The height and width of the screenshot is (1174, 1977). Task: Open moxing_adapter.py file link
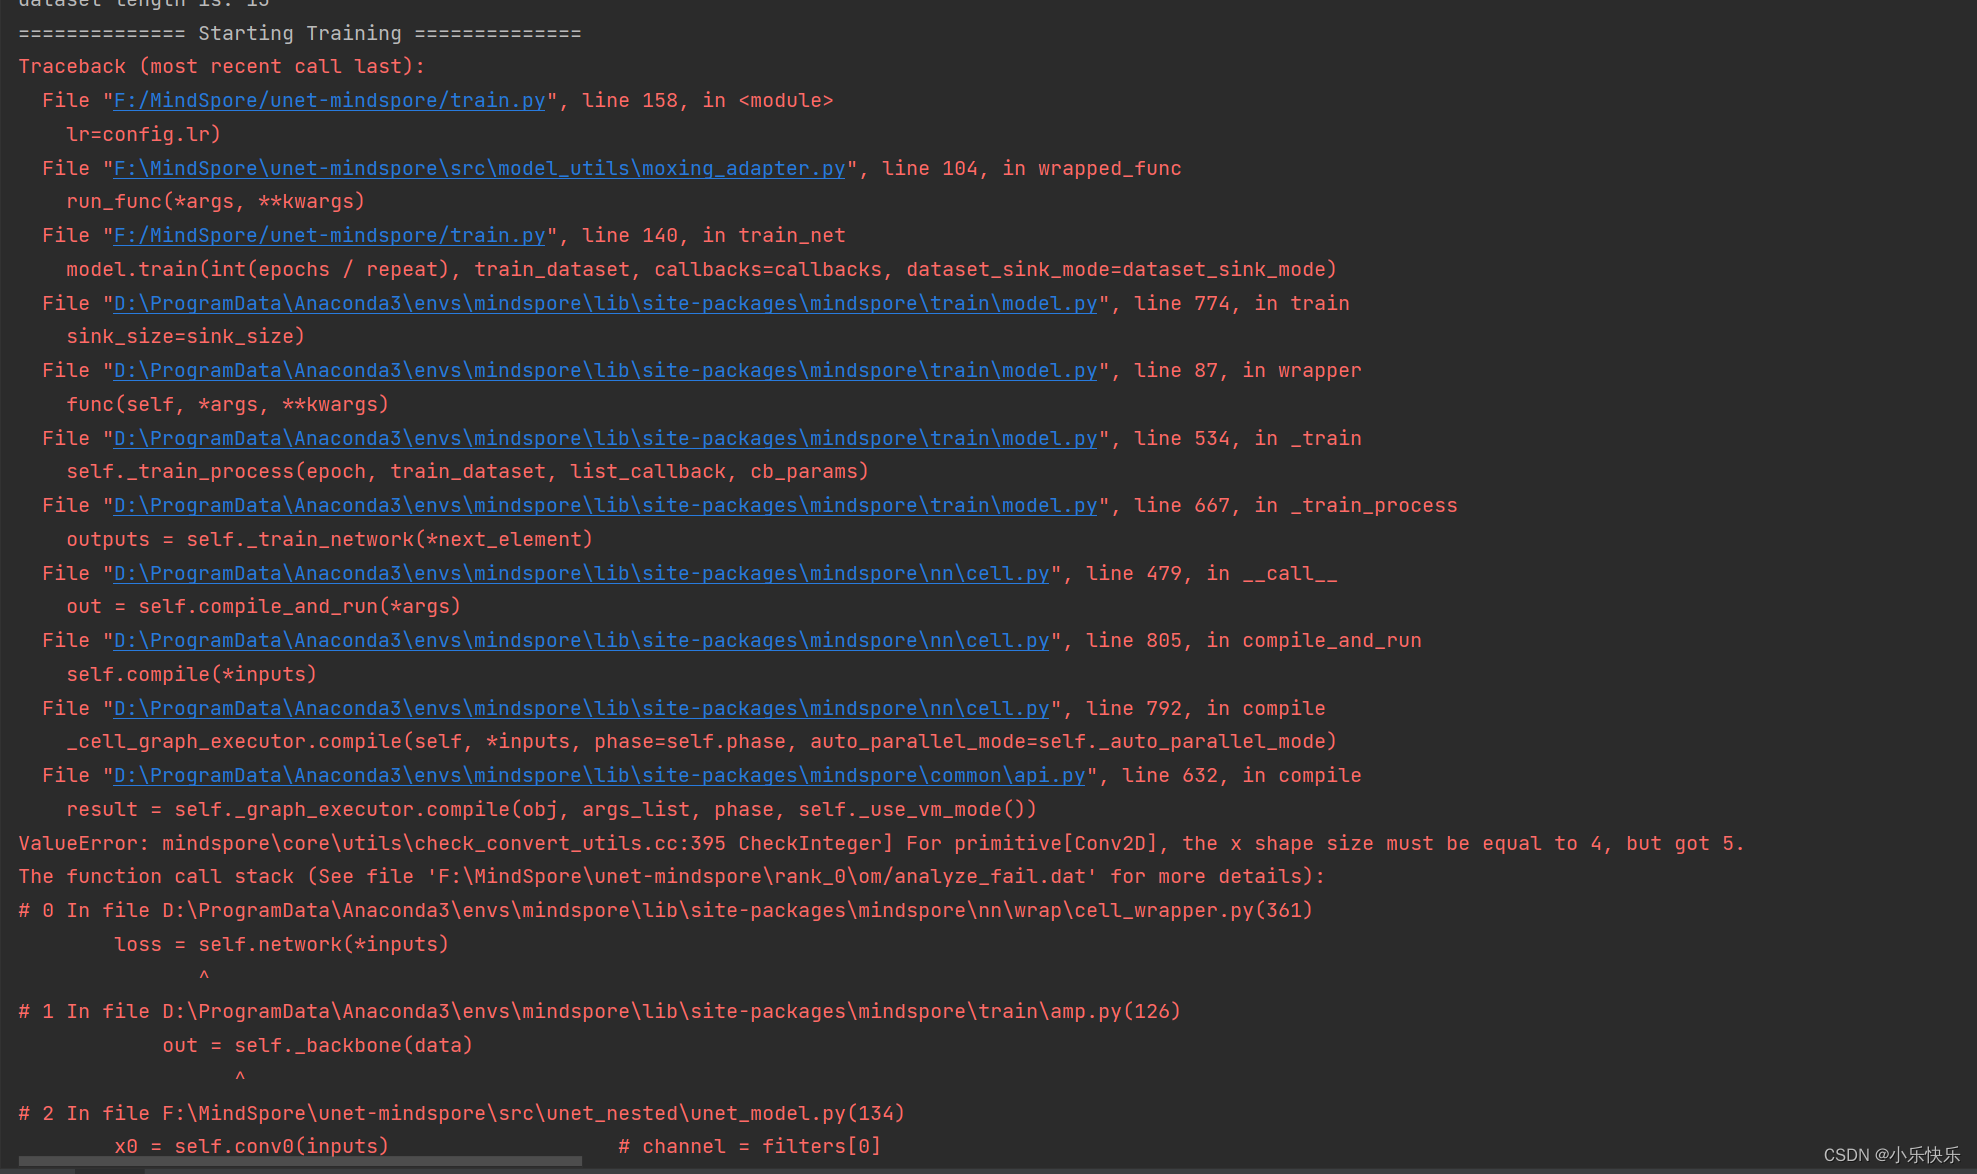479,168
